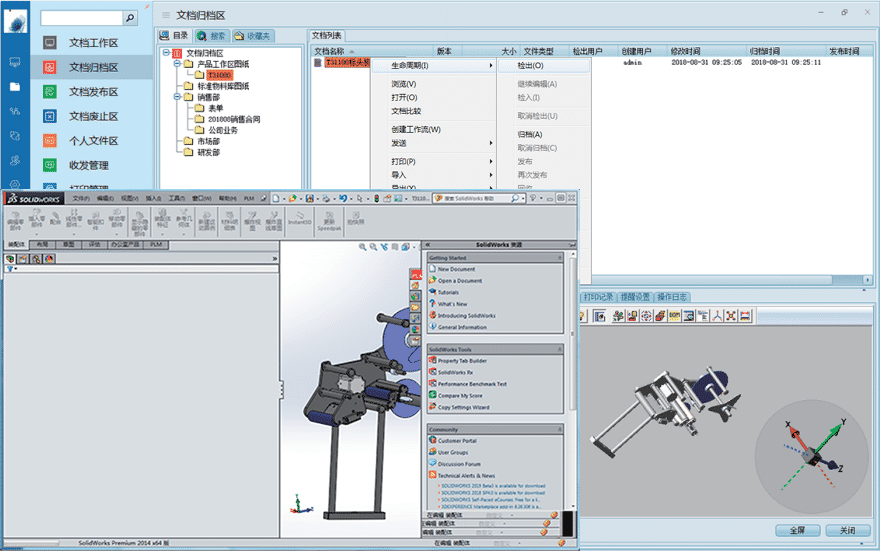Click the Zoom to Fit icon in the viewport
The width and height of the screenshot is (880, 551).
(x=363, y=247)
